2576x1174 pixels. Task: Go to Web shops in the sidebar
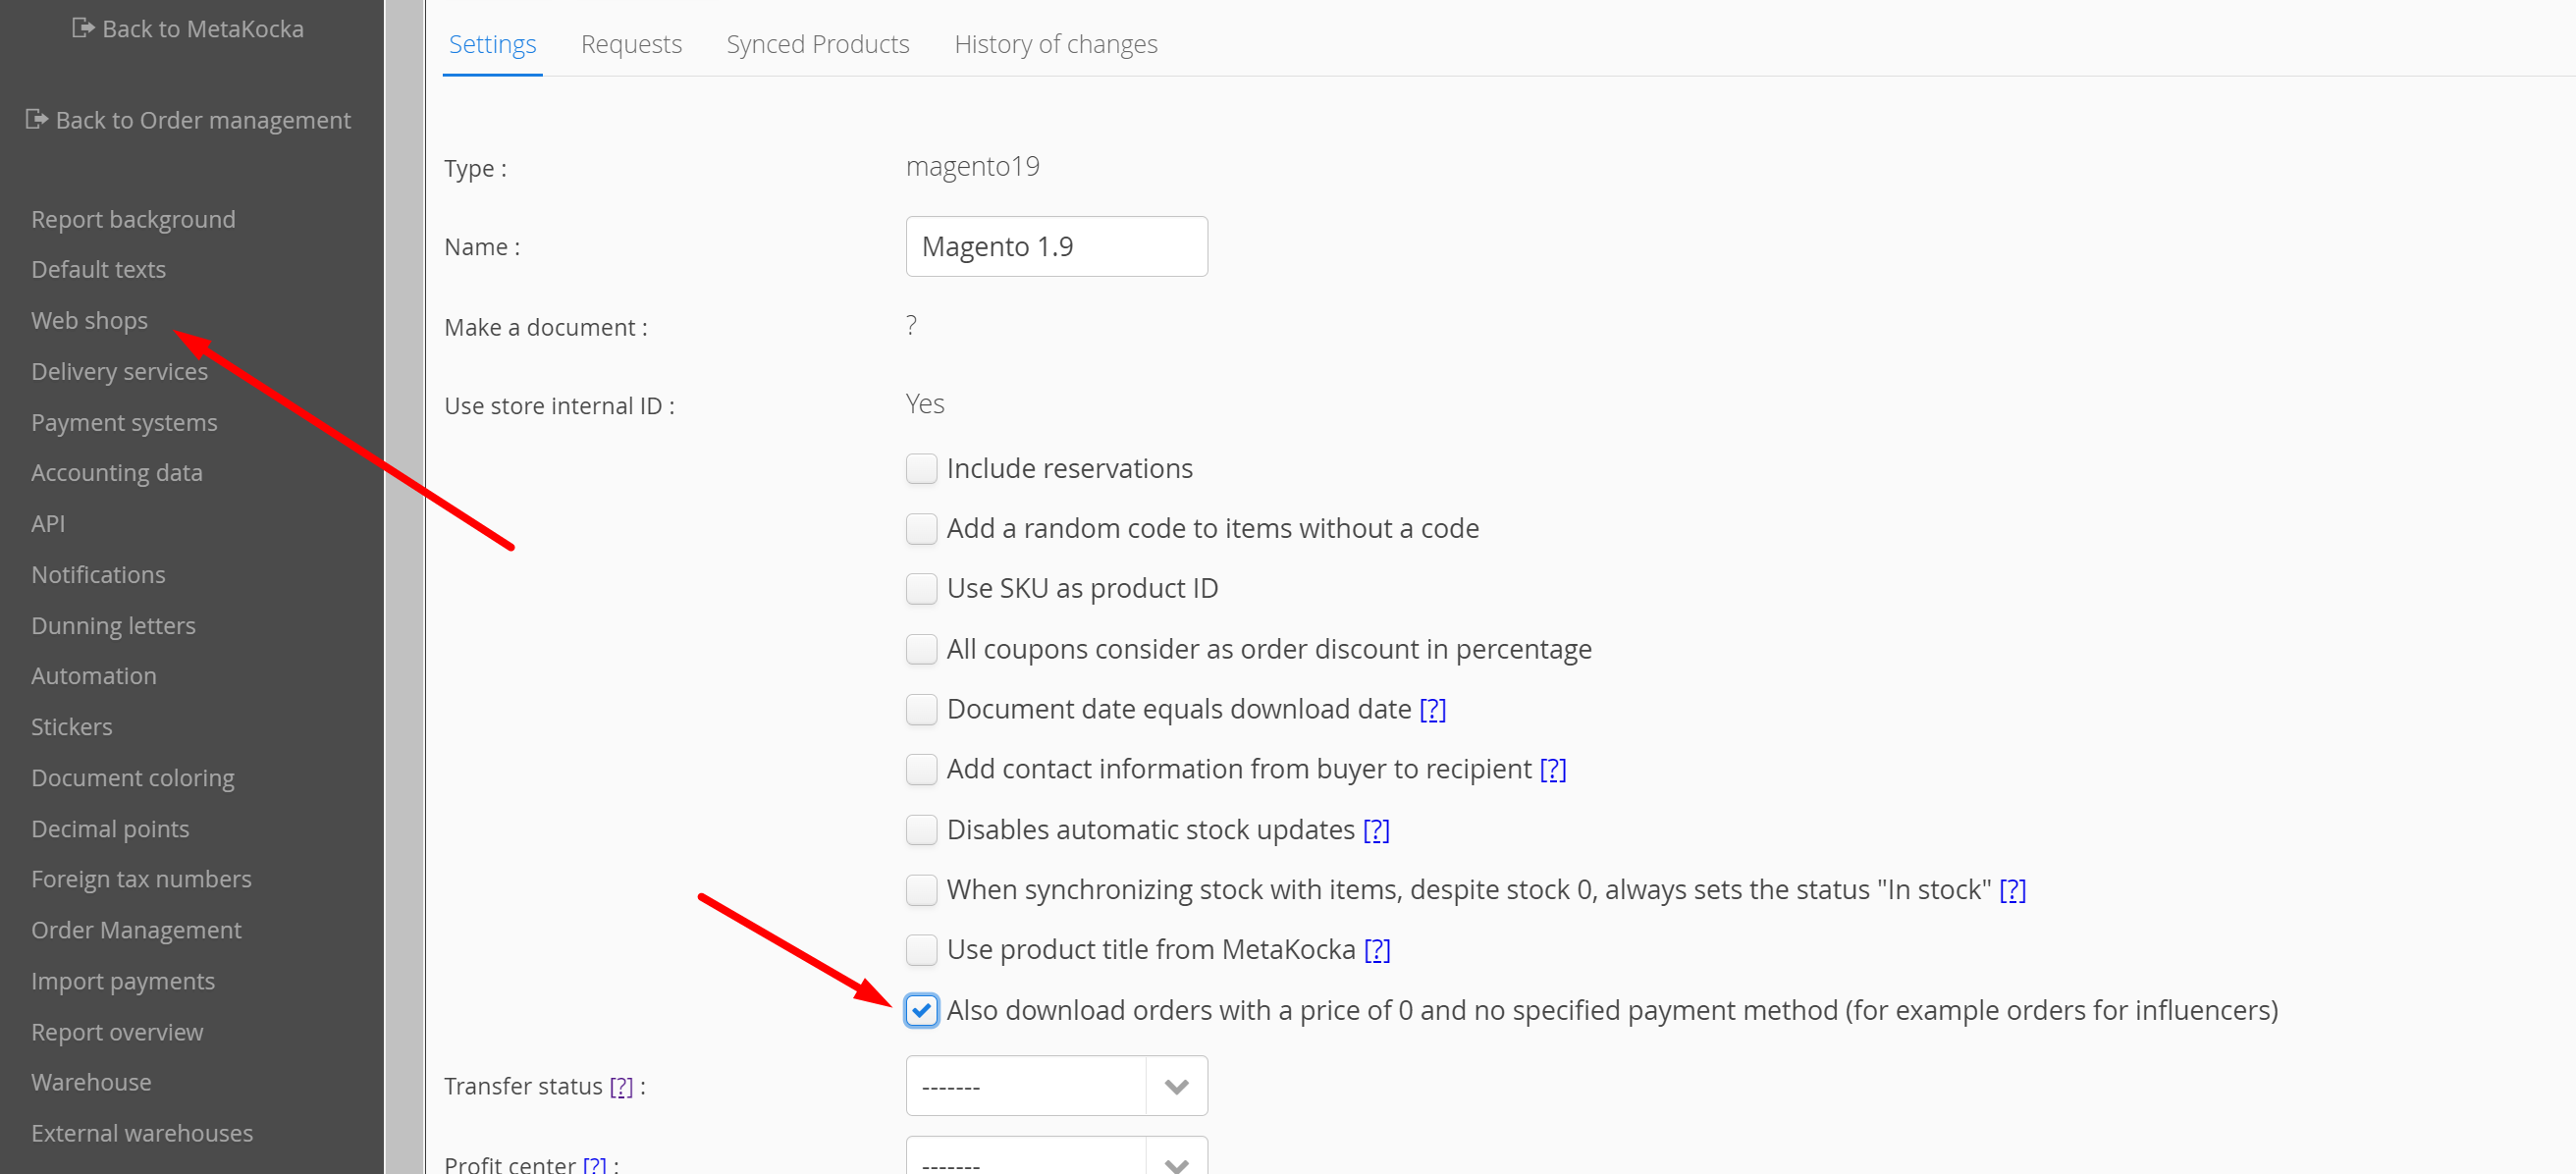tap(89, 320)
